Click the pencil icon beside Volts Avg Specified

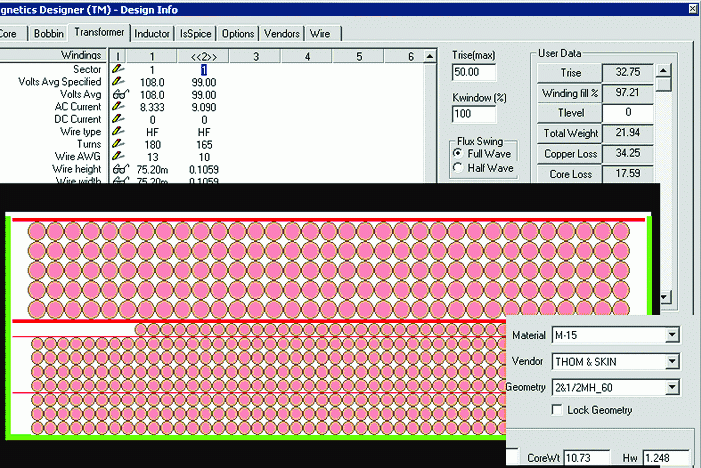(118, 81)
